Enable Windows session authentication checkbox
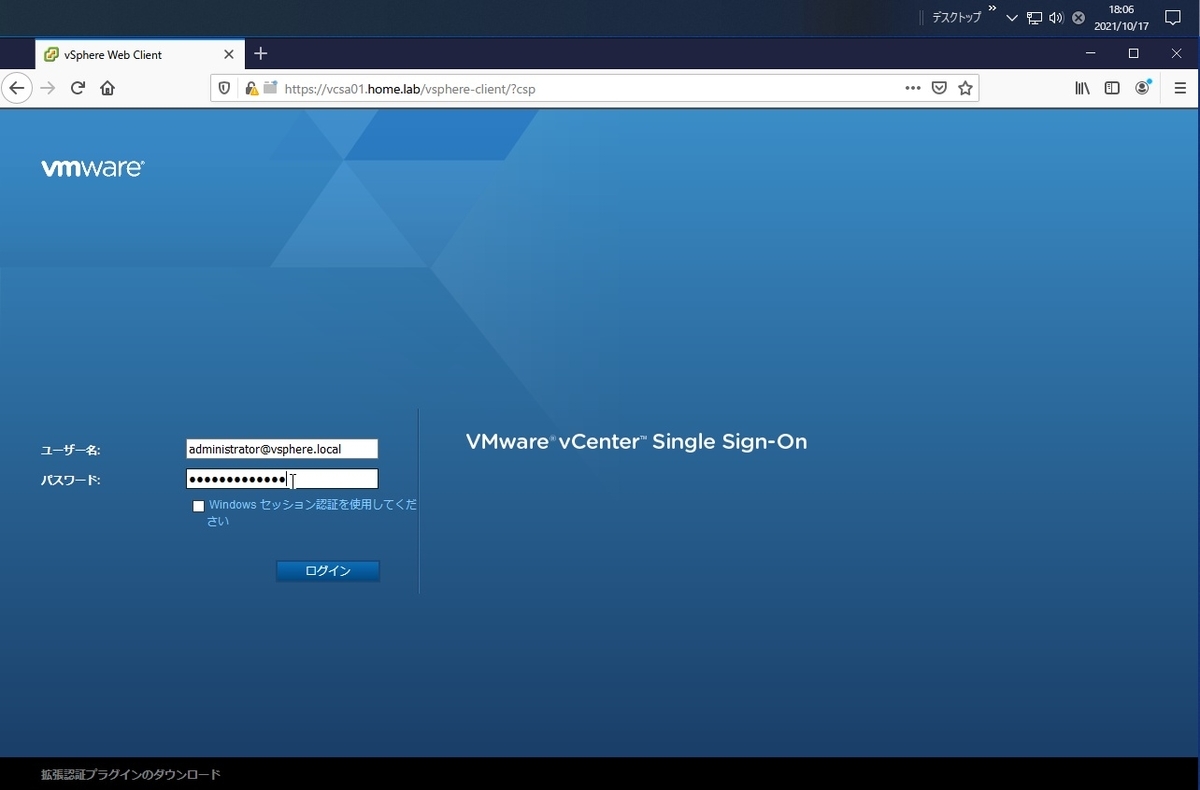The height and width of the screenshot is (790, 1200). (x=198, y=506)
